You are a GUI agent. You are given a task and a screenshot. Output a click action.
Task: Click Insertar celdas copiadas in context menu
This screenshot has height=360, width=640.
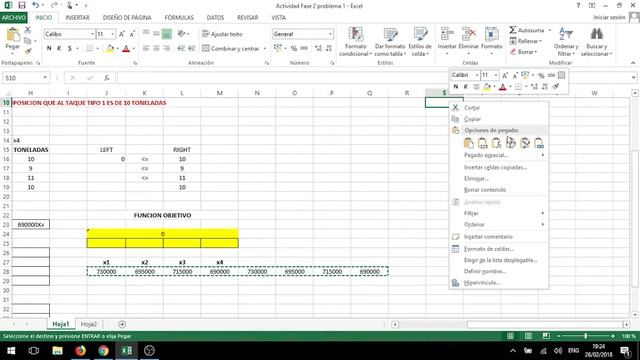pyautogui.click(x=495, y=167)
